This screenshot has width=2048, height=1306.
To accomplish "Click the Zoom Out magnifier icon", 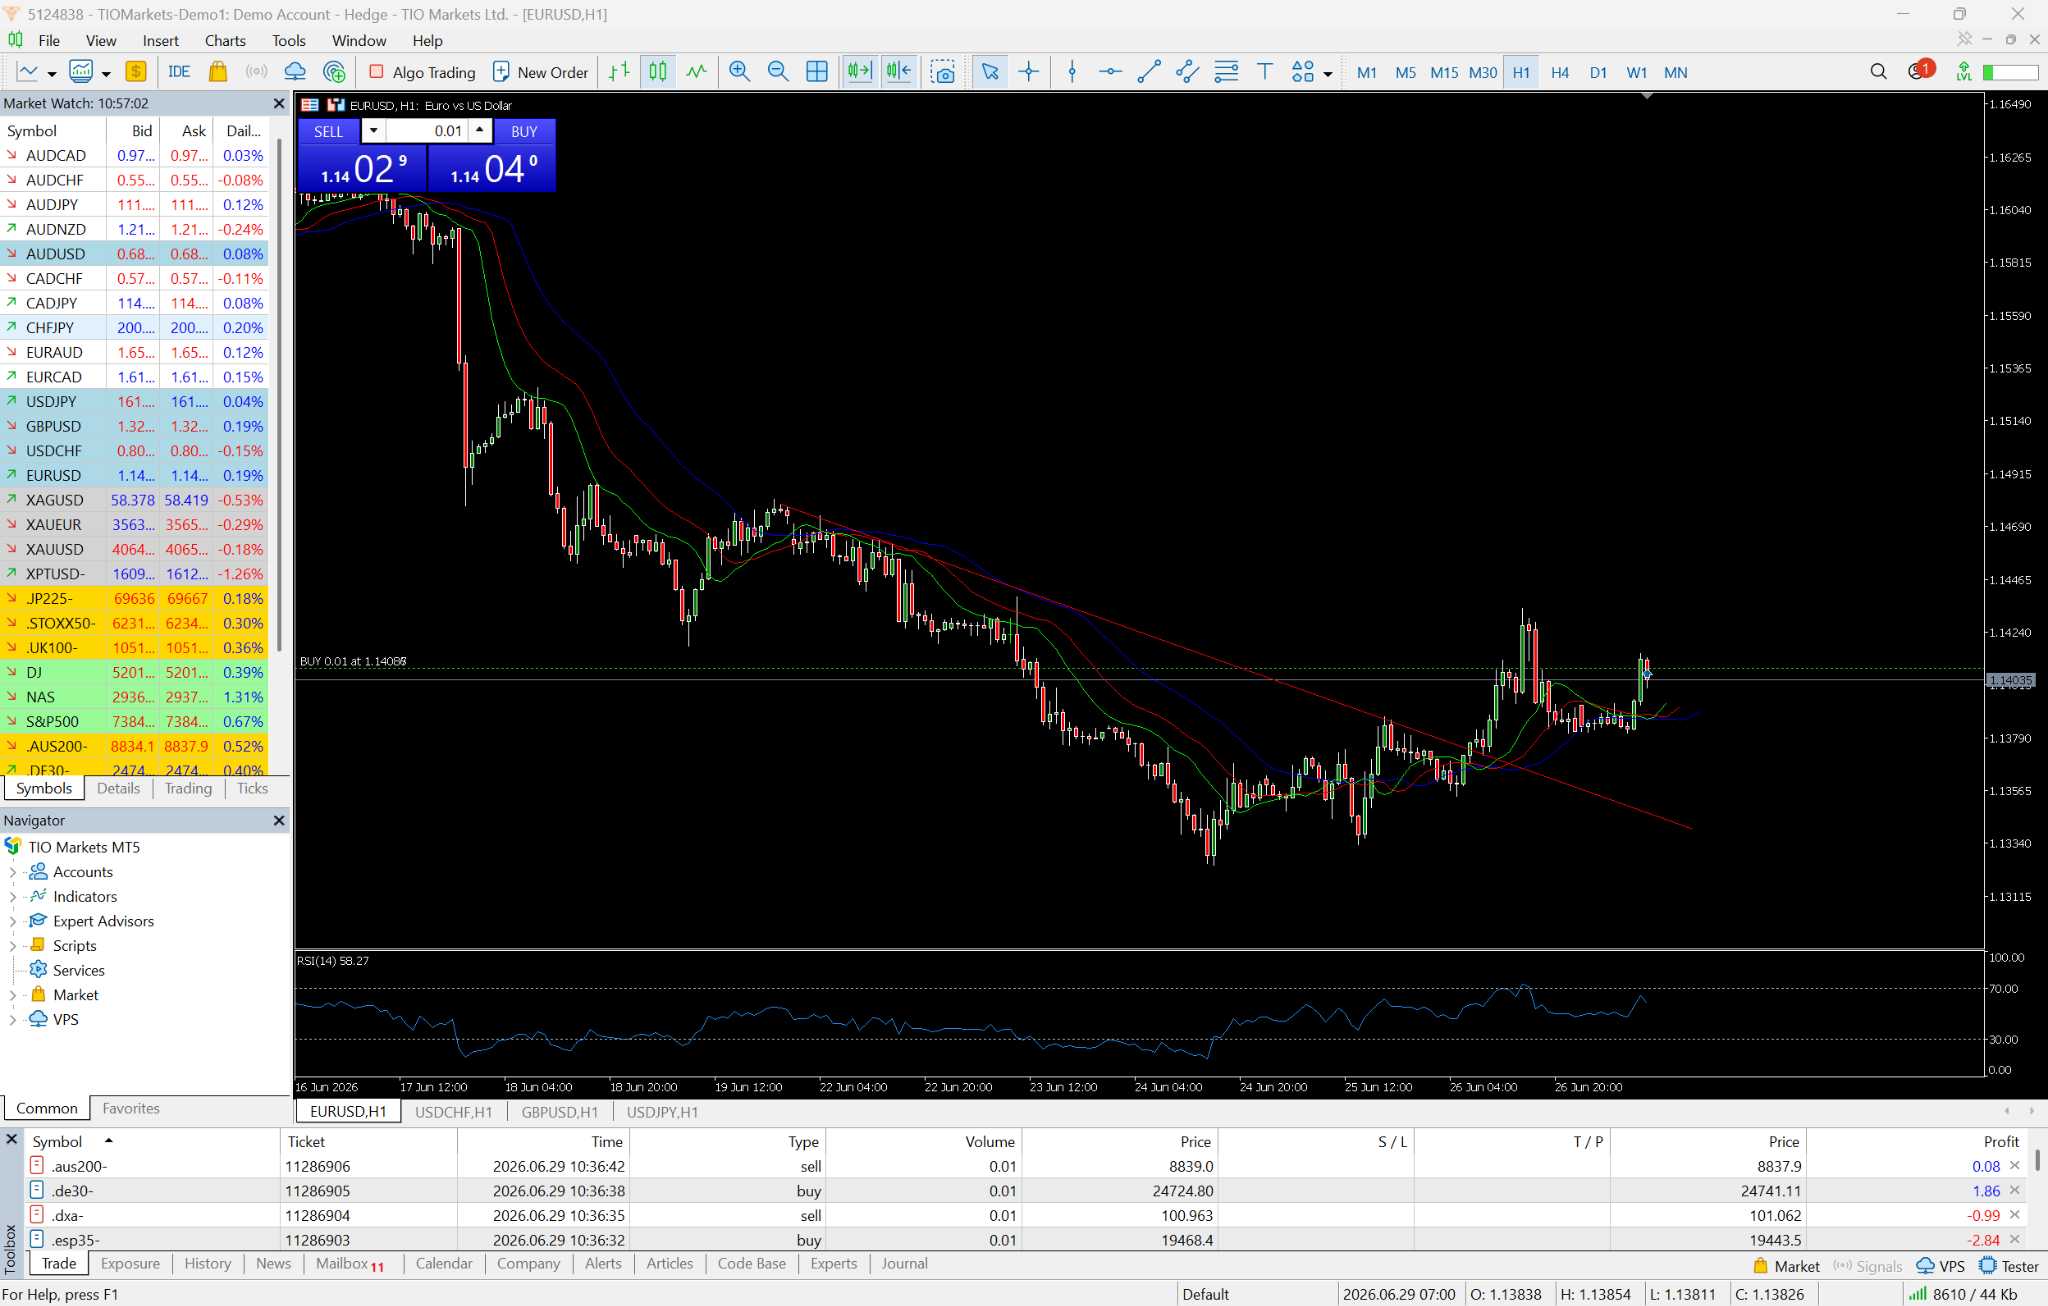I will pyautogui.click(x=778, y=72).
